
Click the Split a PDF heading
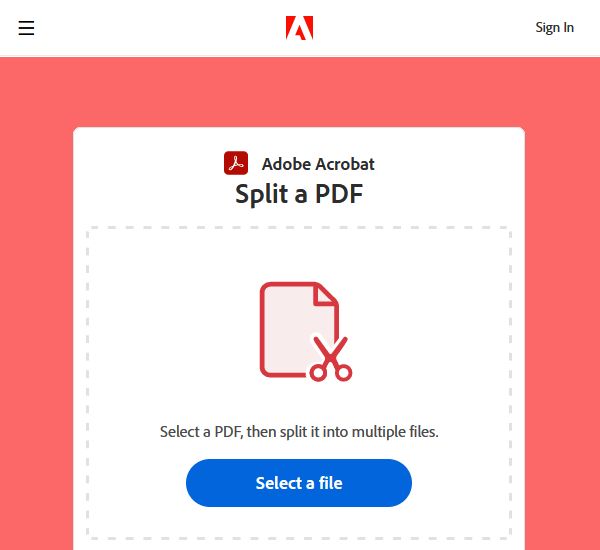pyautogui.click(x=299, y=194)
